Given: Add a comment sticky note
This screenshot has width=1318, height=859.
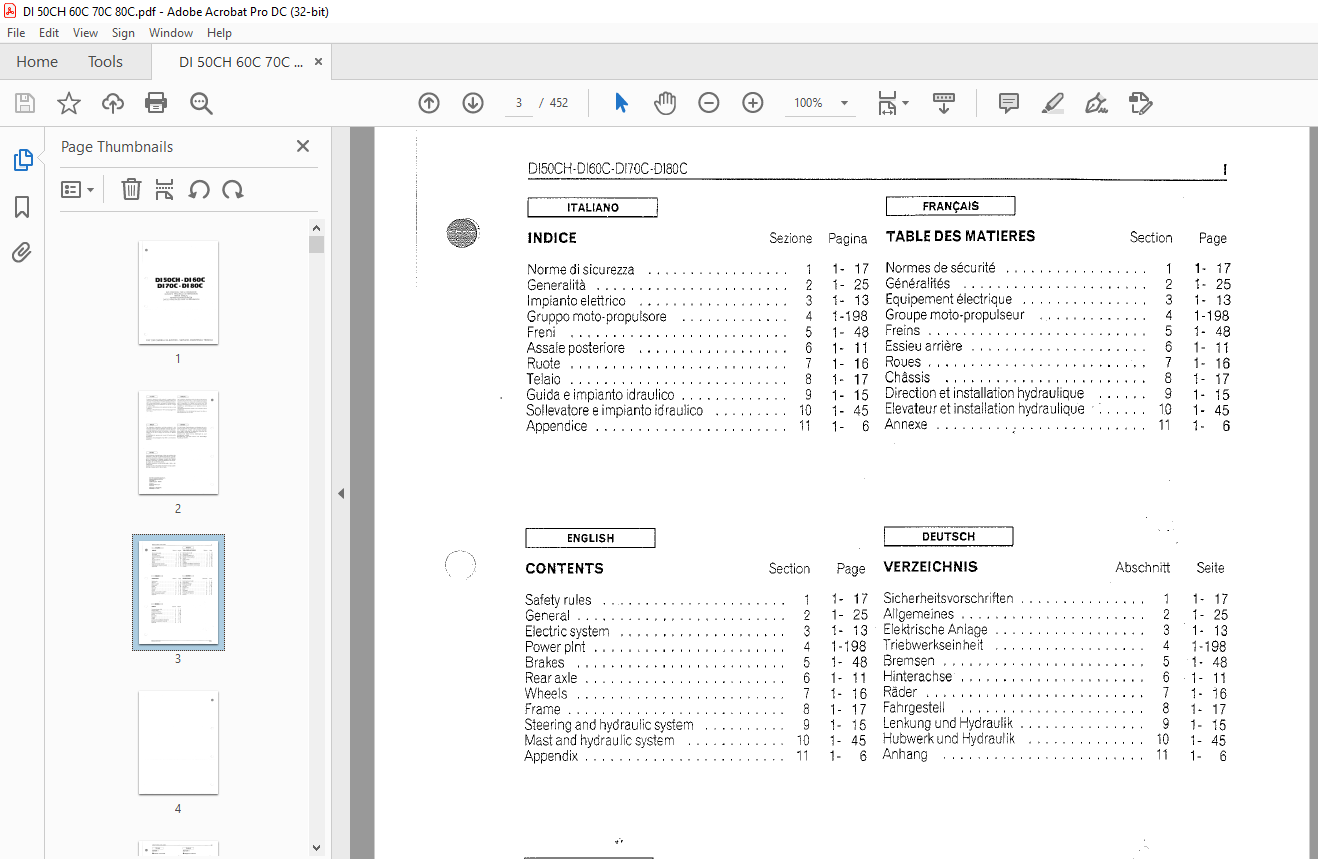Looking at the screenshot, I should click(1009, 103).
